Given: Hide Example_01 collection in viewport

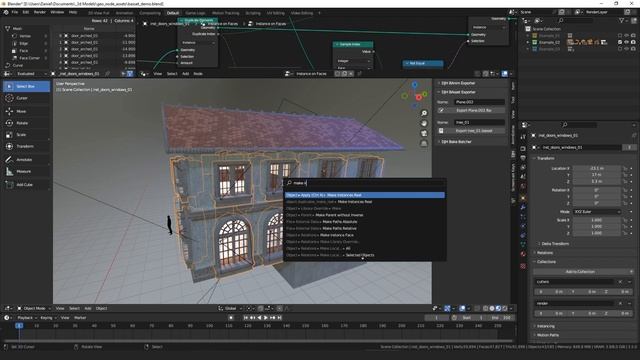Looking at the screenshot, I should pyautogui.click(x=627, y=36).
